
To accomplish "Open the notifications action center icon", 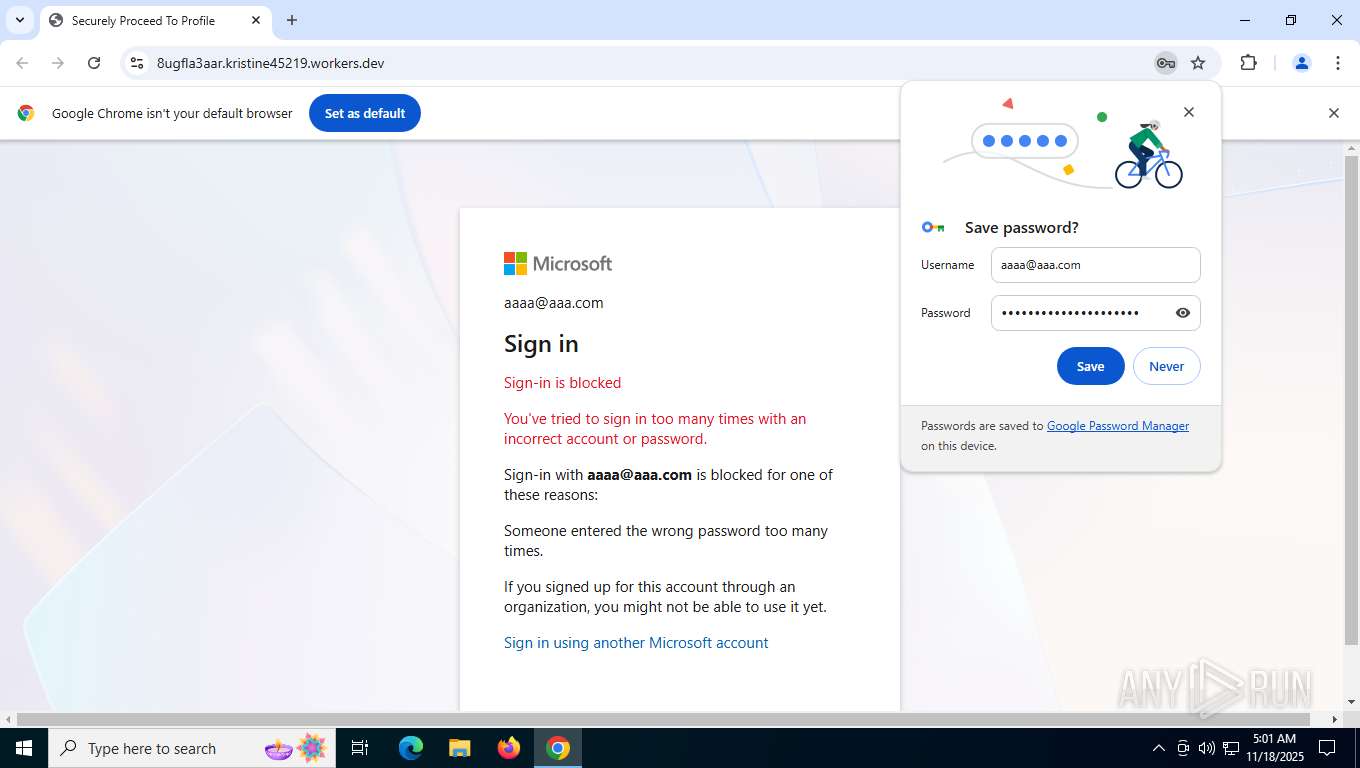I will pos(1327,748).
